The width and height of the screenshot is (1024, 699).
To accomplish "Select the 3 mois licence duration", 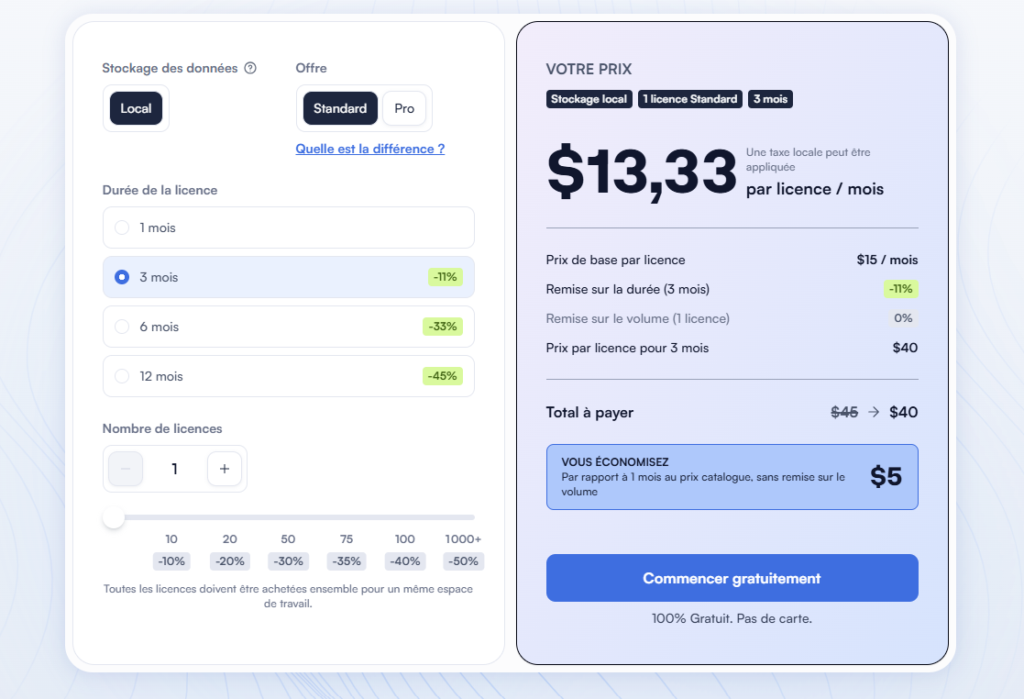I will point(289,277).
